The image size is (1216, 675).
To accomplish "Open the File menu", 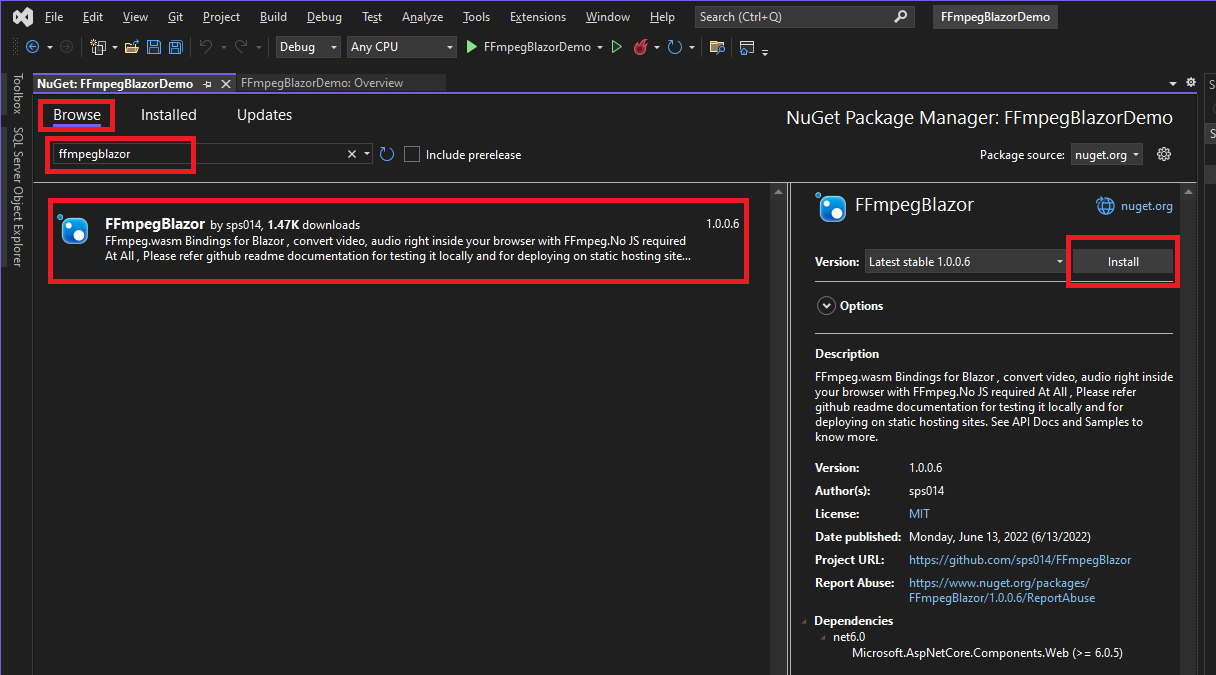I will (x=54, y=17).
